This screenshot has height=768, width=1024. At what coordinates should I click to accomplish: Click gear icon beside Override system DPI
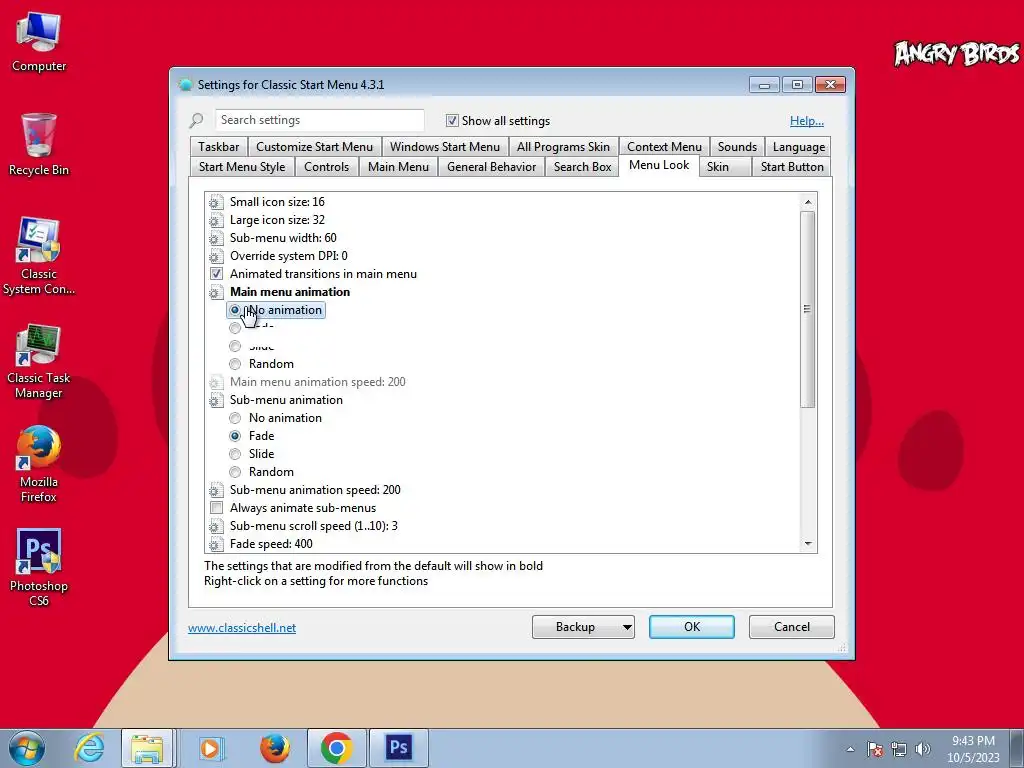click(216, 257)
